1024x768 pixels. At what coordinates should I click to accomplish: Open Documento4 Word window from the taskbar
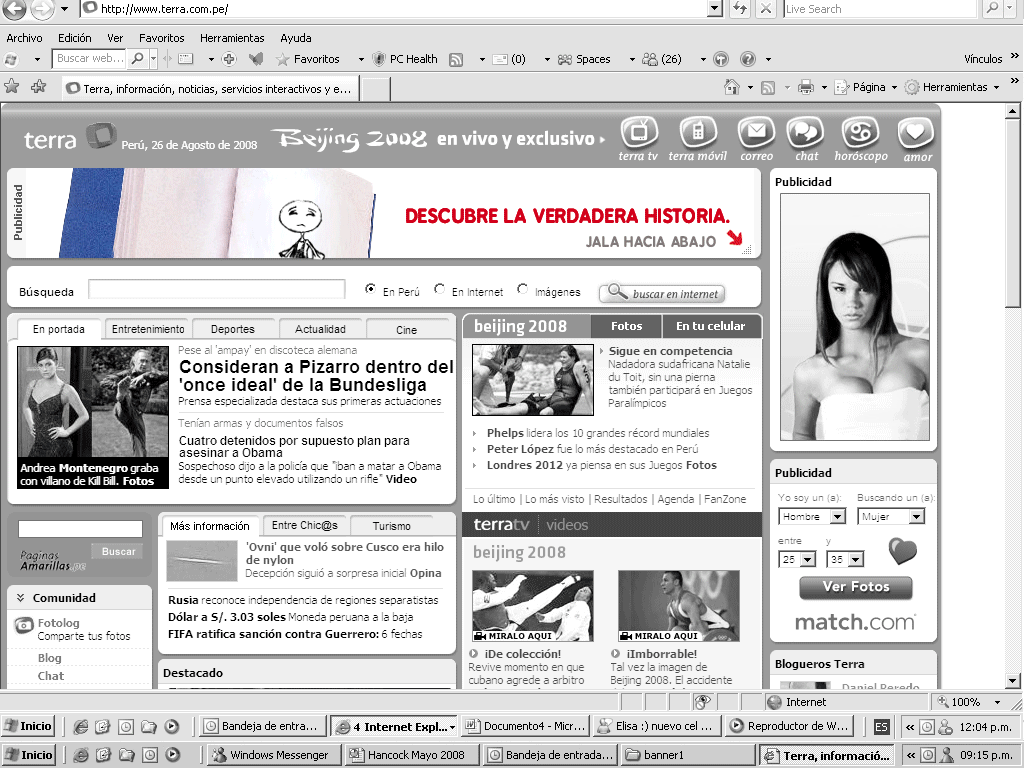pyautogui.click(x=526, y=726)
